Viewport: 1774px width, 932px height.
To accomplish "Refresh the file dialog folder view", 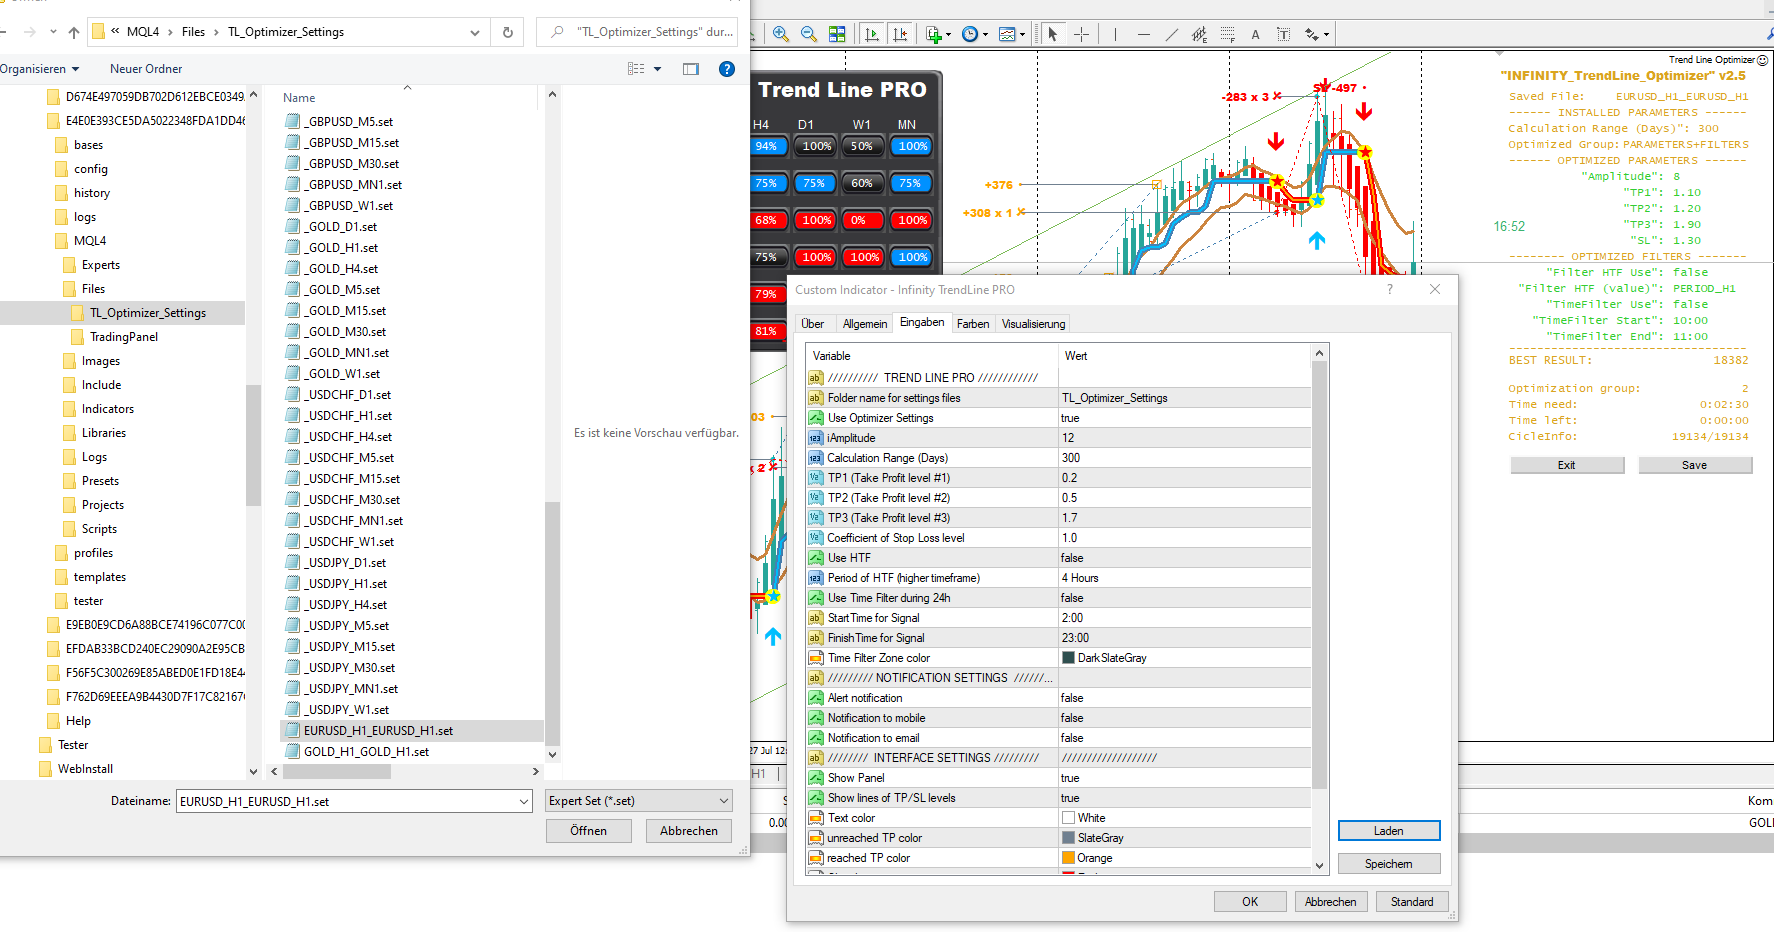I will pos(508,32).
